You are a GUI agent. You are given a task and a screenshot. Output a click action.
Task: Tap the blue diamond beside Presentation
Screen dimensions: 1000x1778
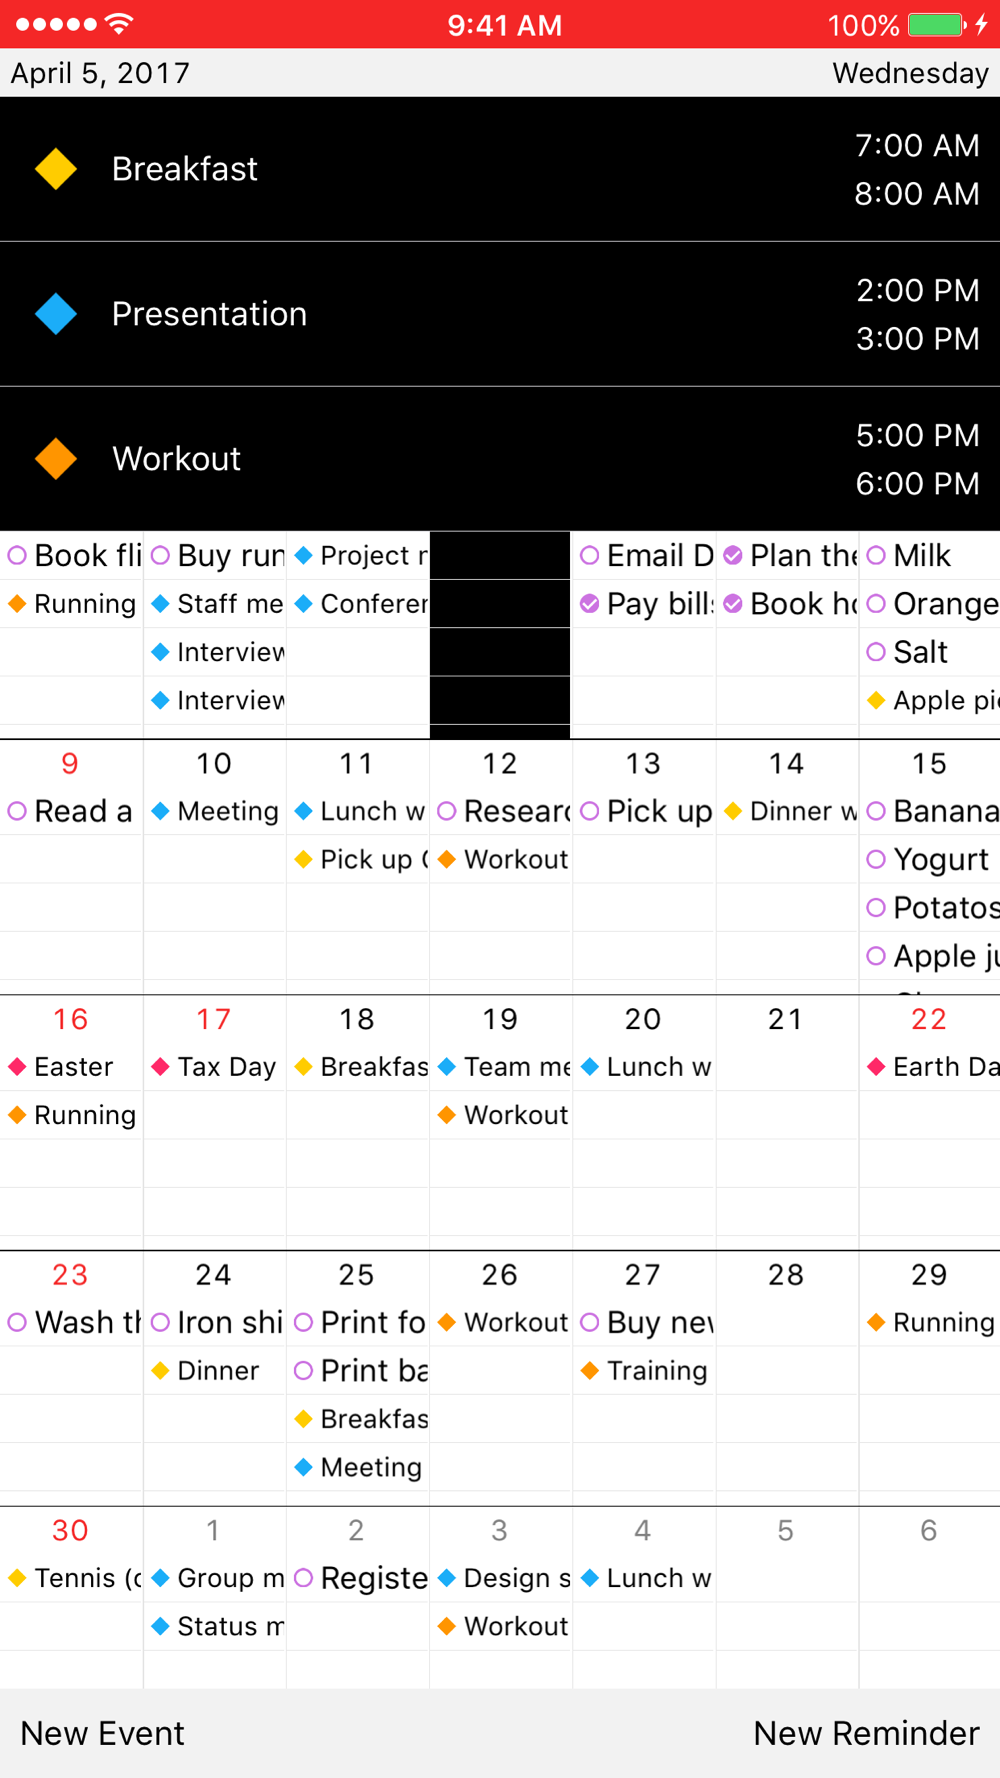(56, 314)
